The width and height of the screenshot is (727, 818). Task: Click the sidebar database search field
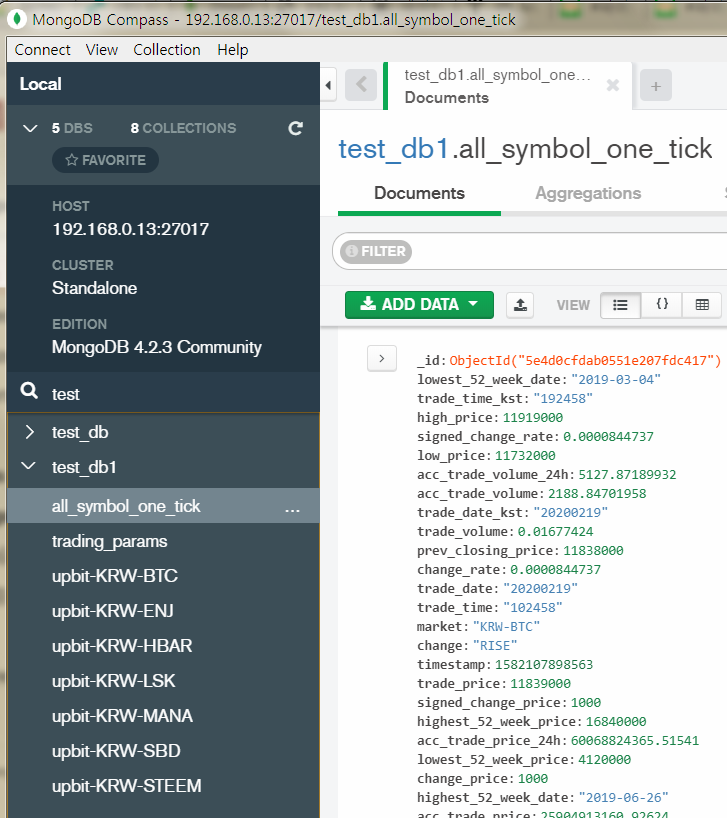click(x=183, y=394)
